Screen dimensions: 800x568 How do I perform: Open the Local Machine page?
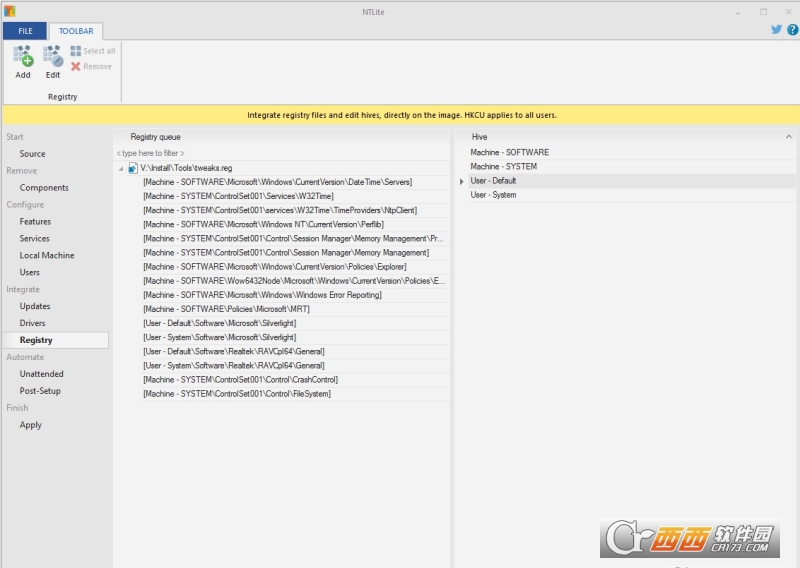[x=47, y=255]
